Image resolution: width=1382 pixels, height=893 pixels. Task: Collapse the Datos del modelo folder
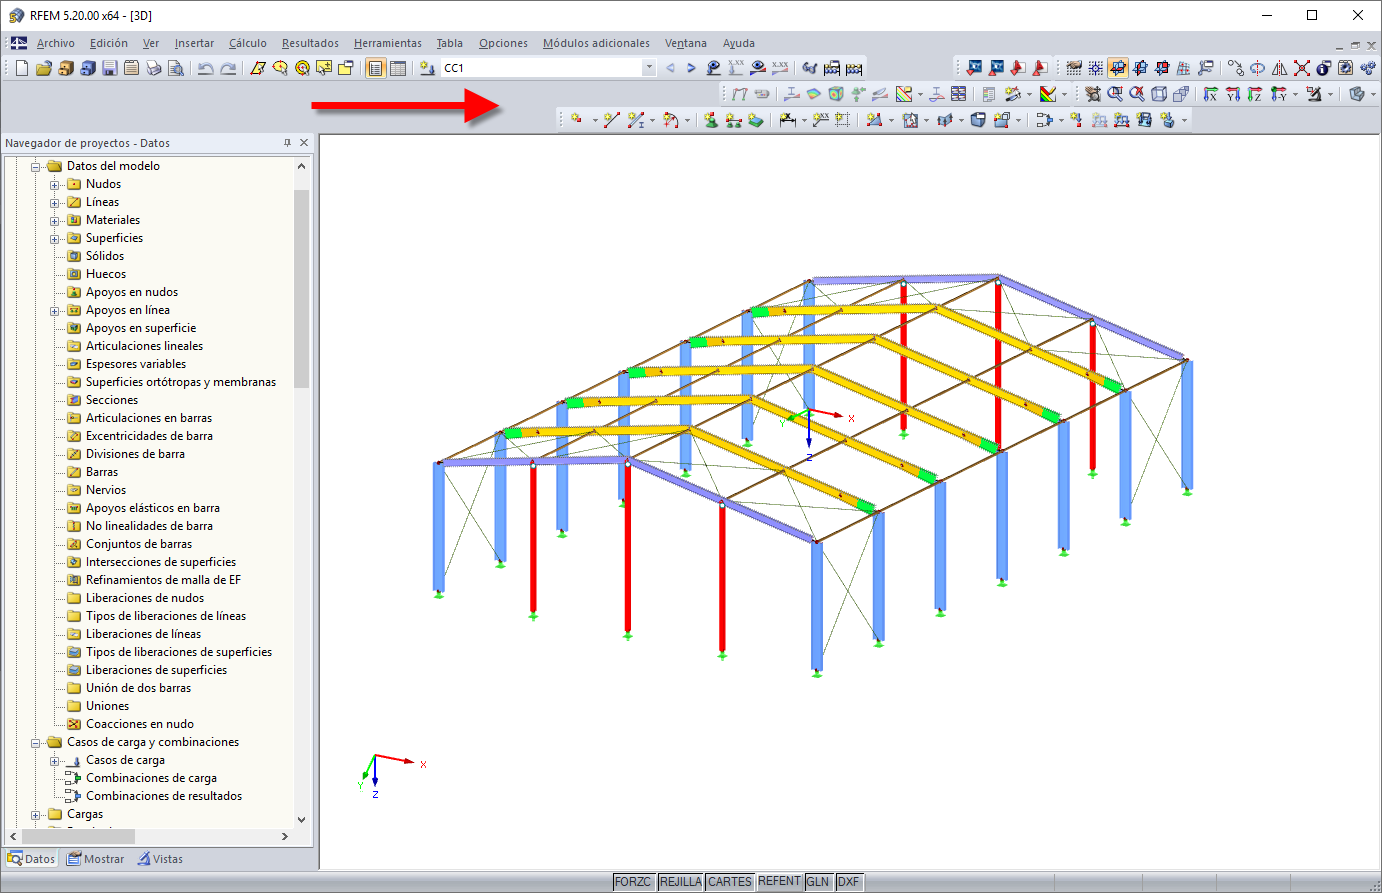coord(36,167)
